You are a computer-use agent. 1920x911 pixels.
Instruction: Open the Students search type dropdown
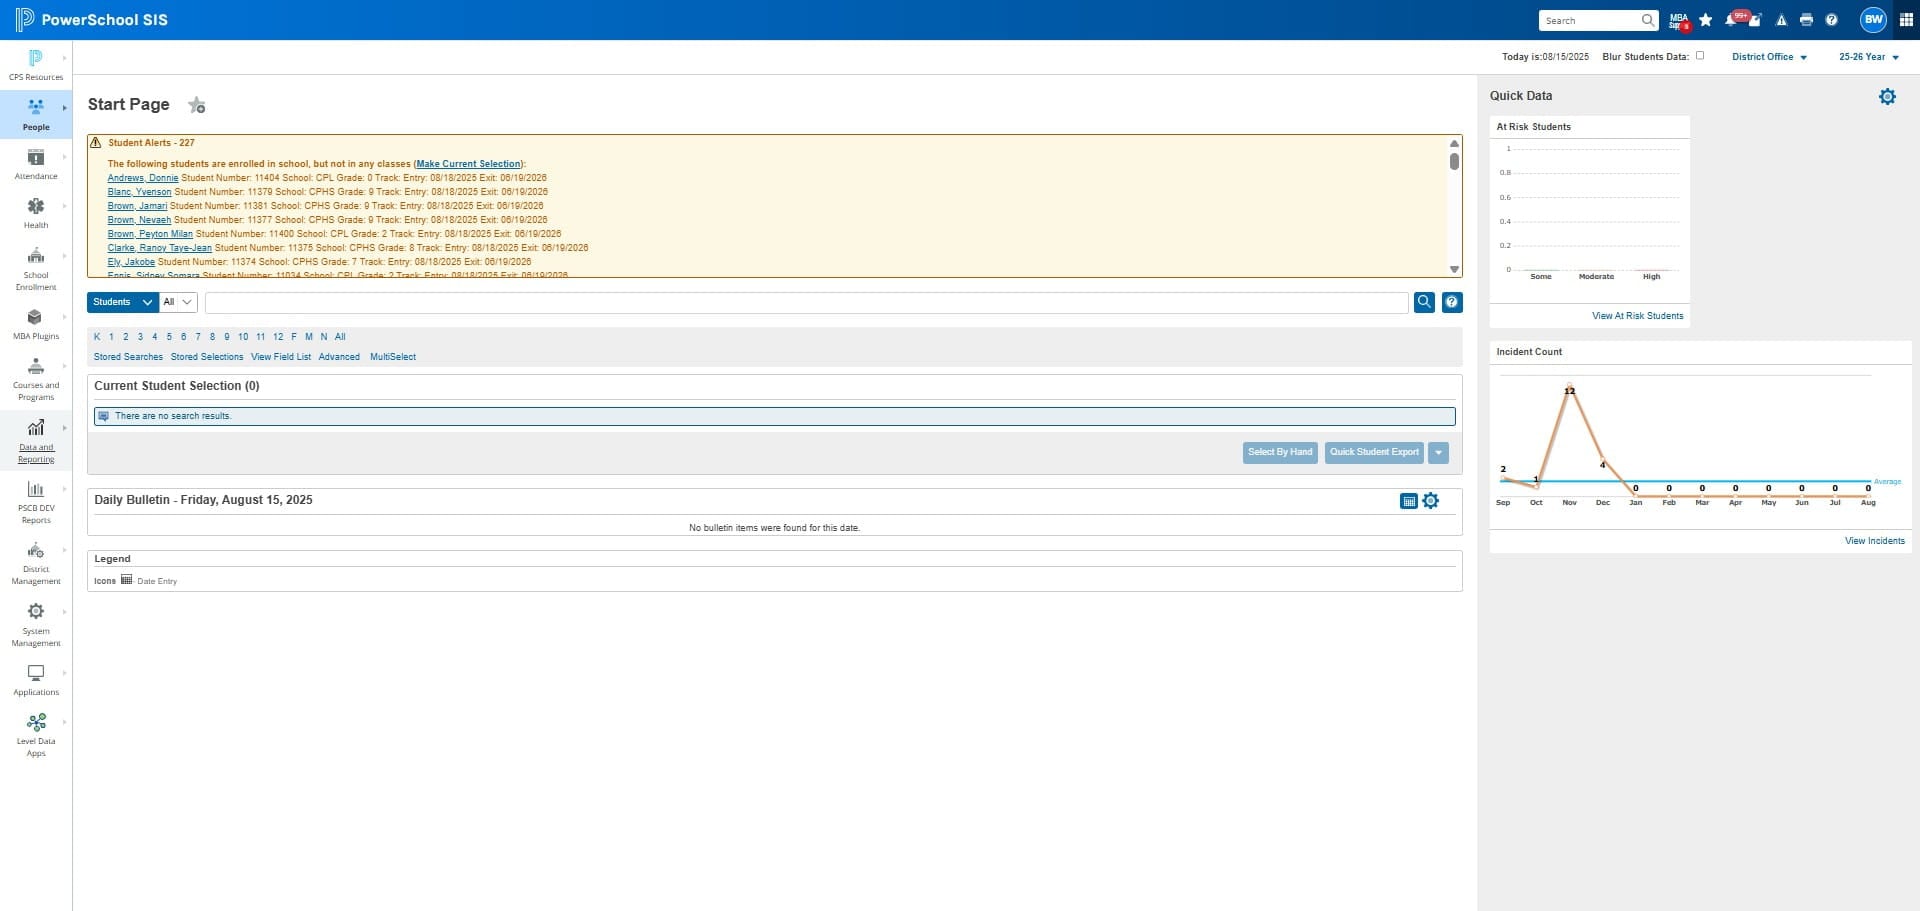point(123,302)
